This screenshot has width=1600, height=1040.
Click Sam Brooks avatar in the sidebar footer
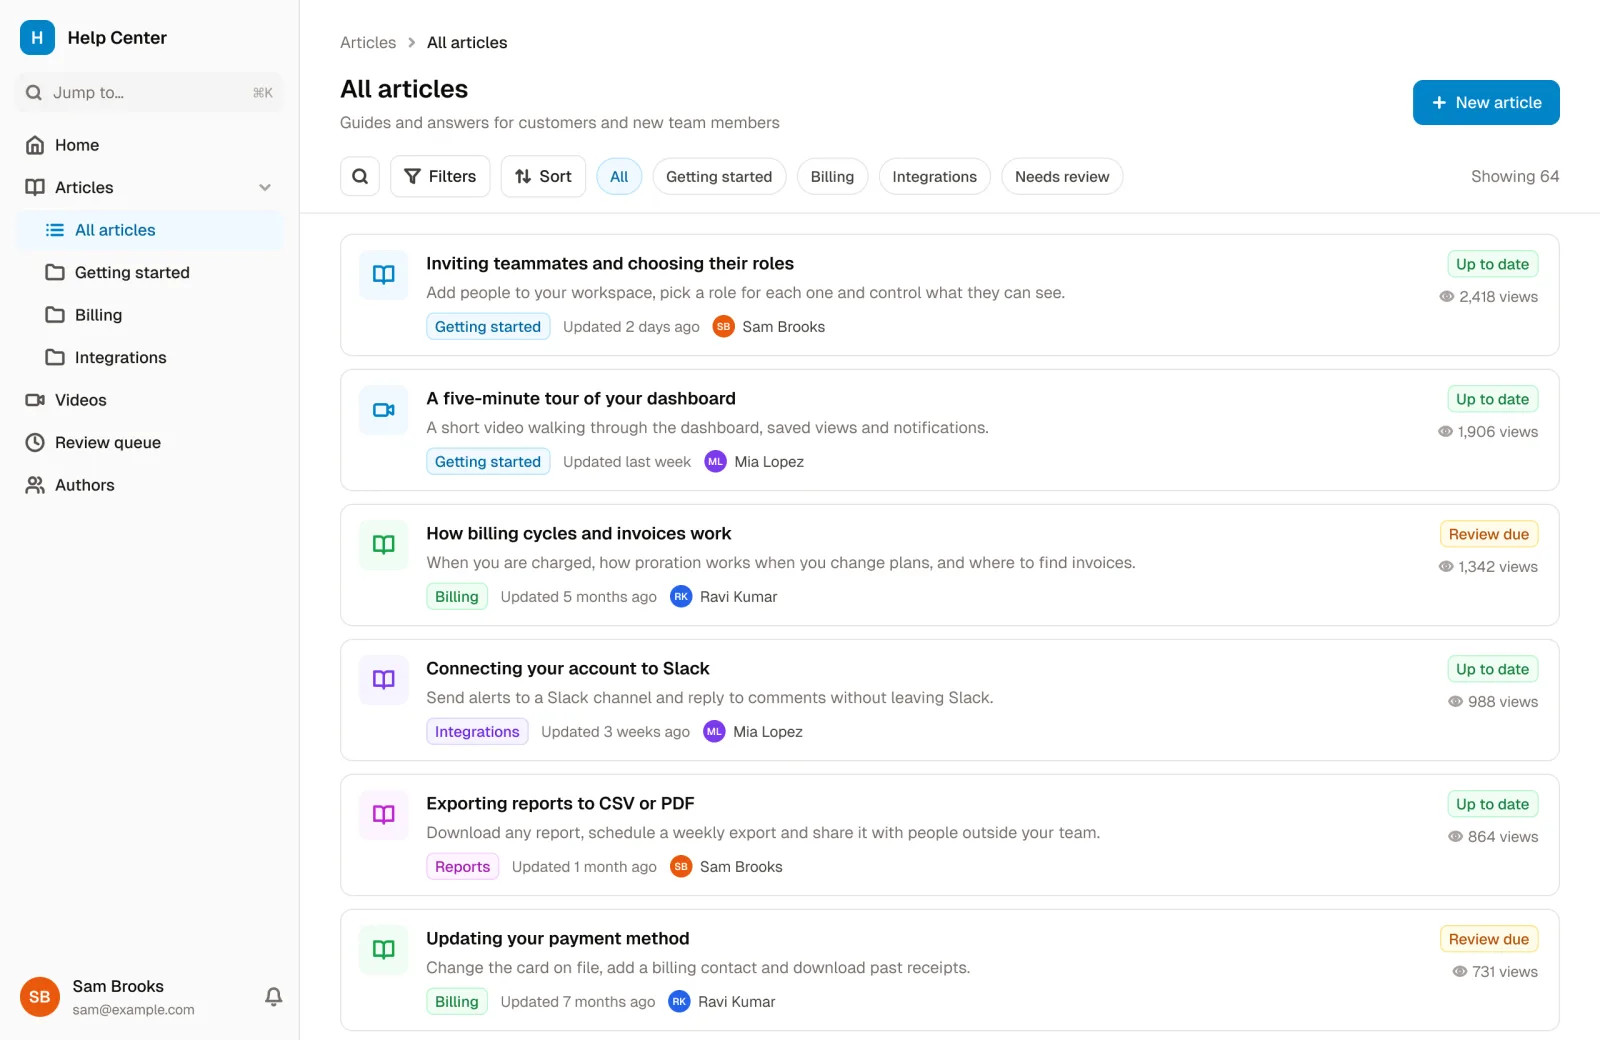click(40, 996)
